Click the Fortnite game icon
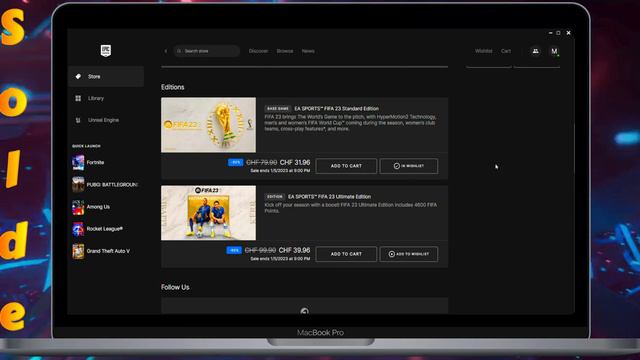The height and width of the screenshot is (360, 640). 78,162
